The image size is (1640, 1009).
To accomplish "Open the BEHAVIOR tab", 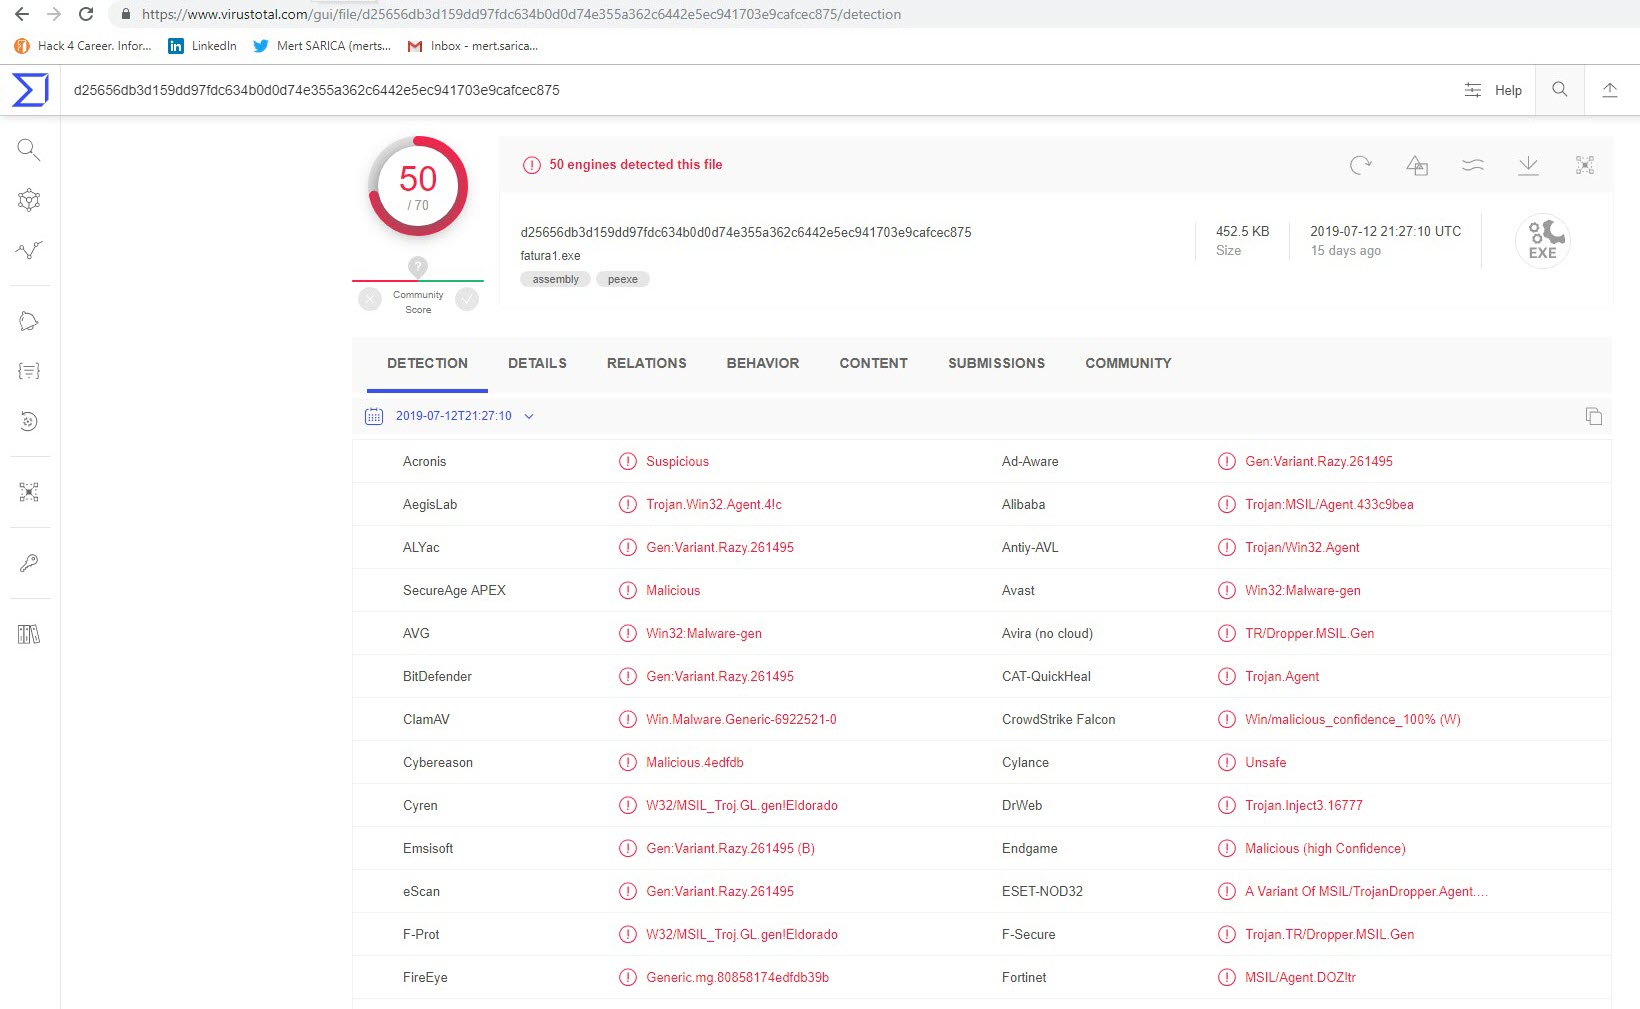I will [763, 363].
